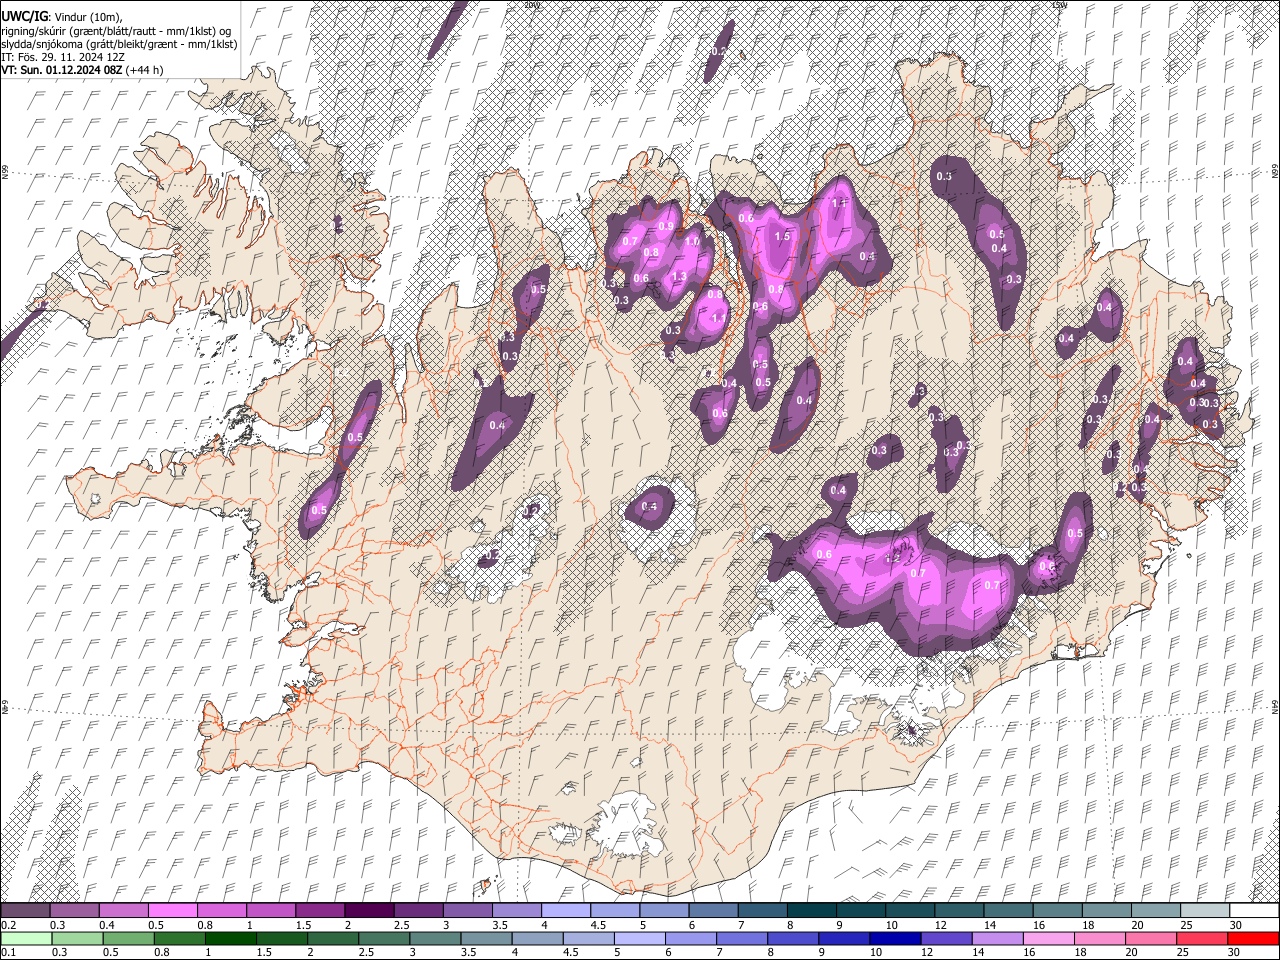Click the '0.2' label under the purple scale

[8, 926]
